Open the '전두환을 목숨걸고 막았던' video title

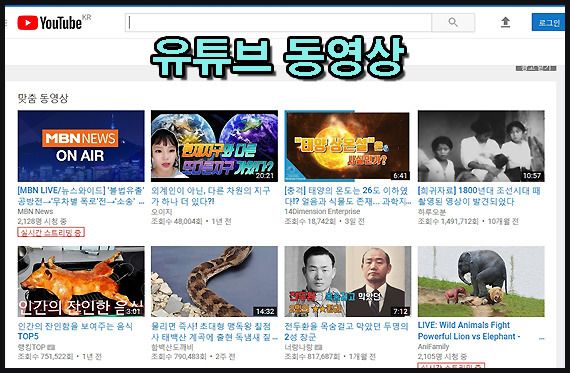[346, 331]
